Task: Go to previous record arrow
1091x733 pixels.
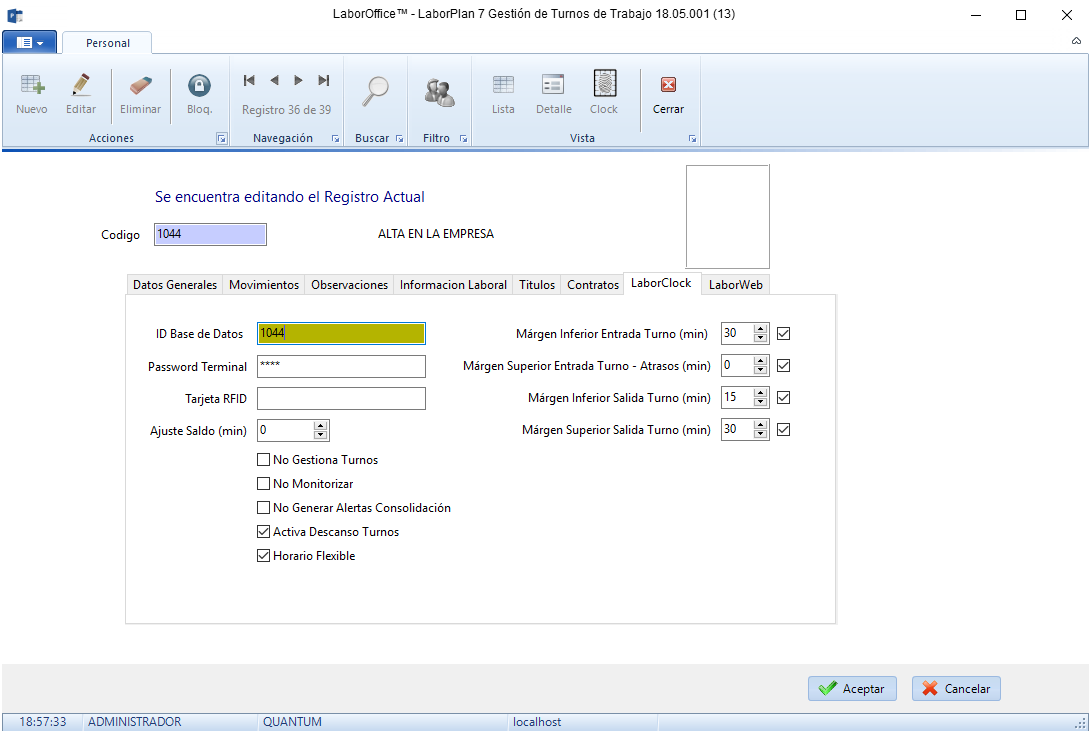Action: coord(274,80)
